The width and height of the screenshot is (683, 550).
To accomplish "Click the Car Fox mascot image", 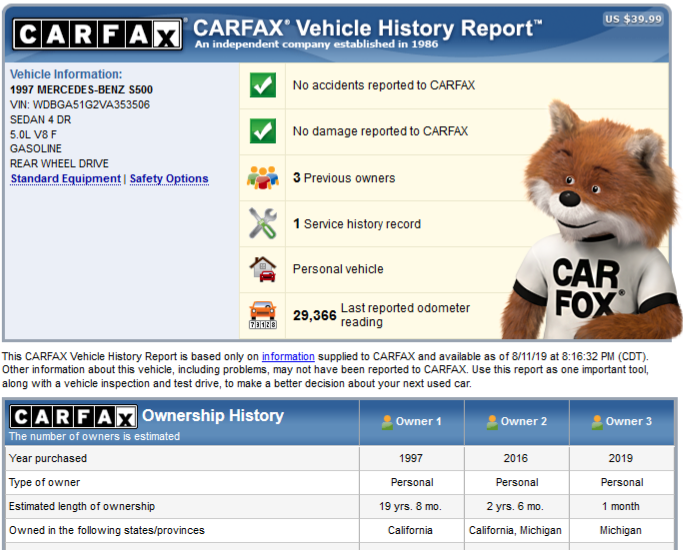I will (592, 220).
